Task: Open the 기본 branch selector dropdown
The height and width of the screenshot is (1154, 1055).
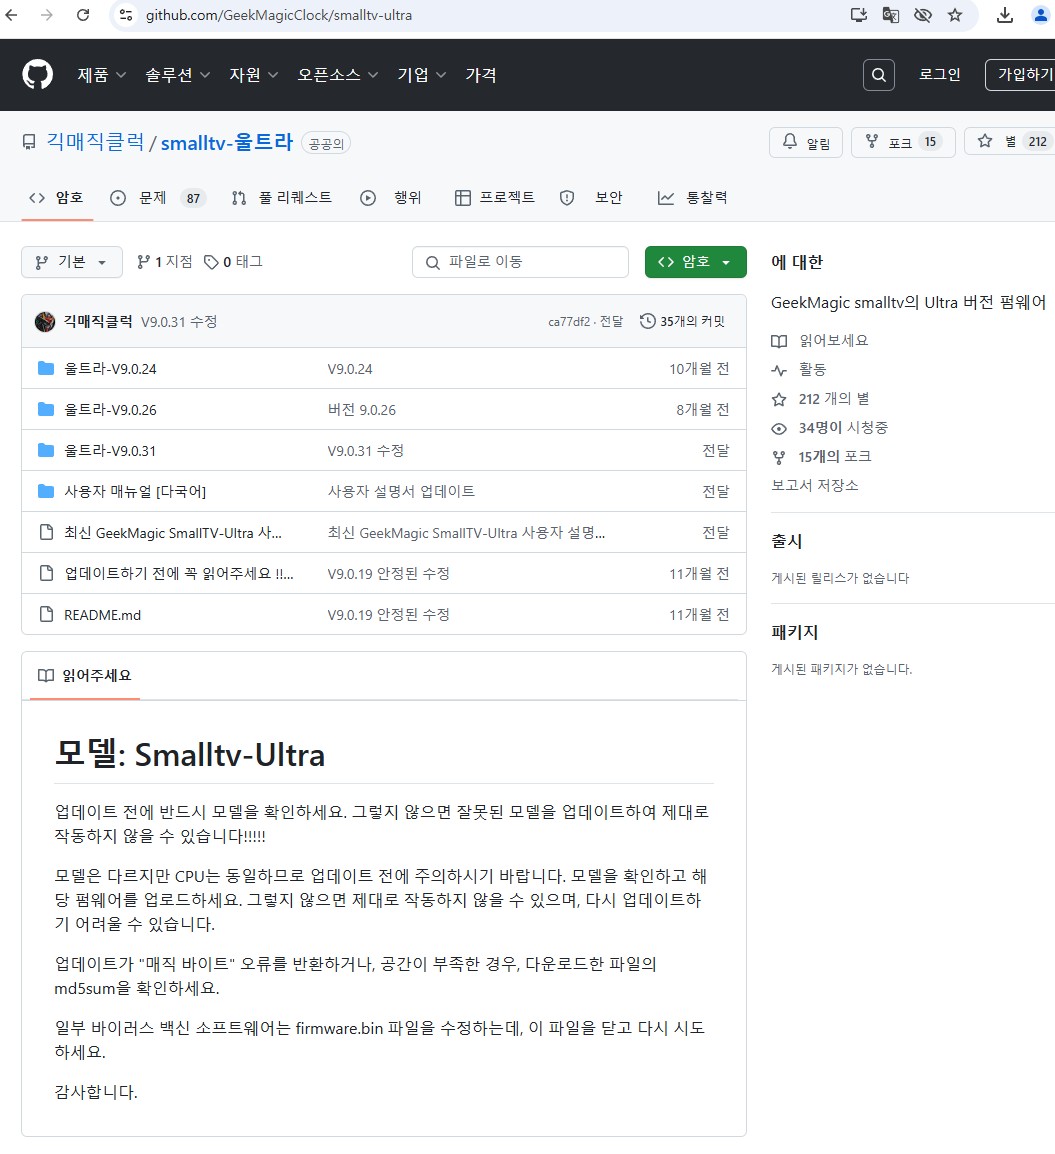Action: [71, 262]
